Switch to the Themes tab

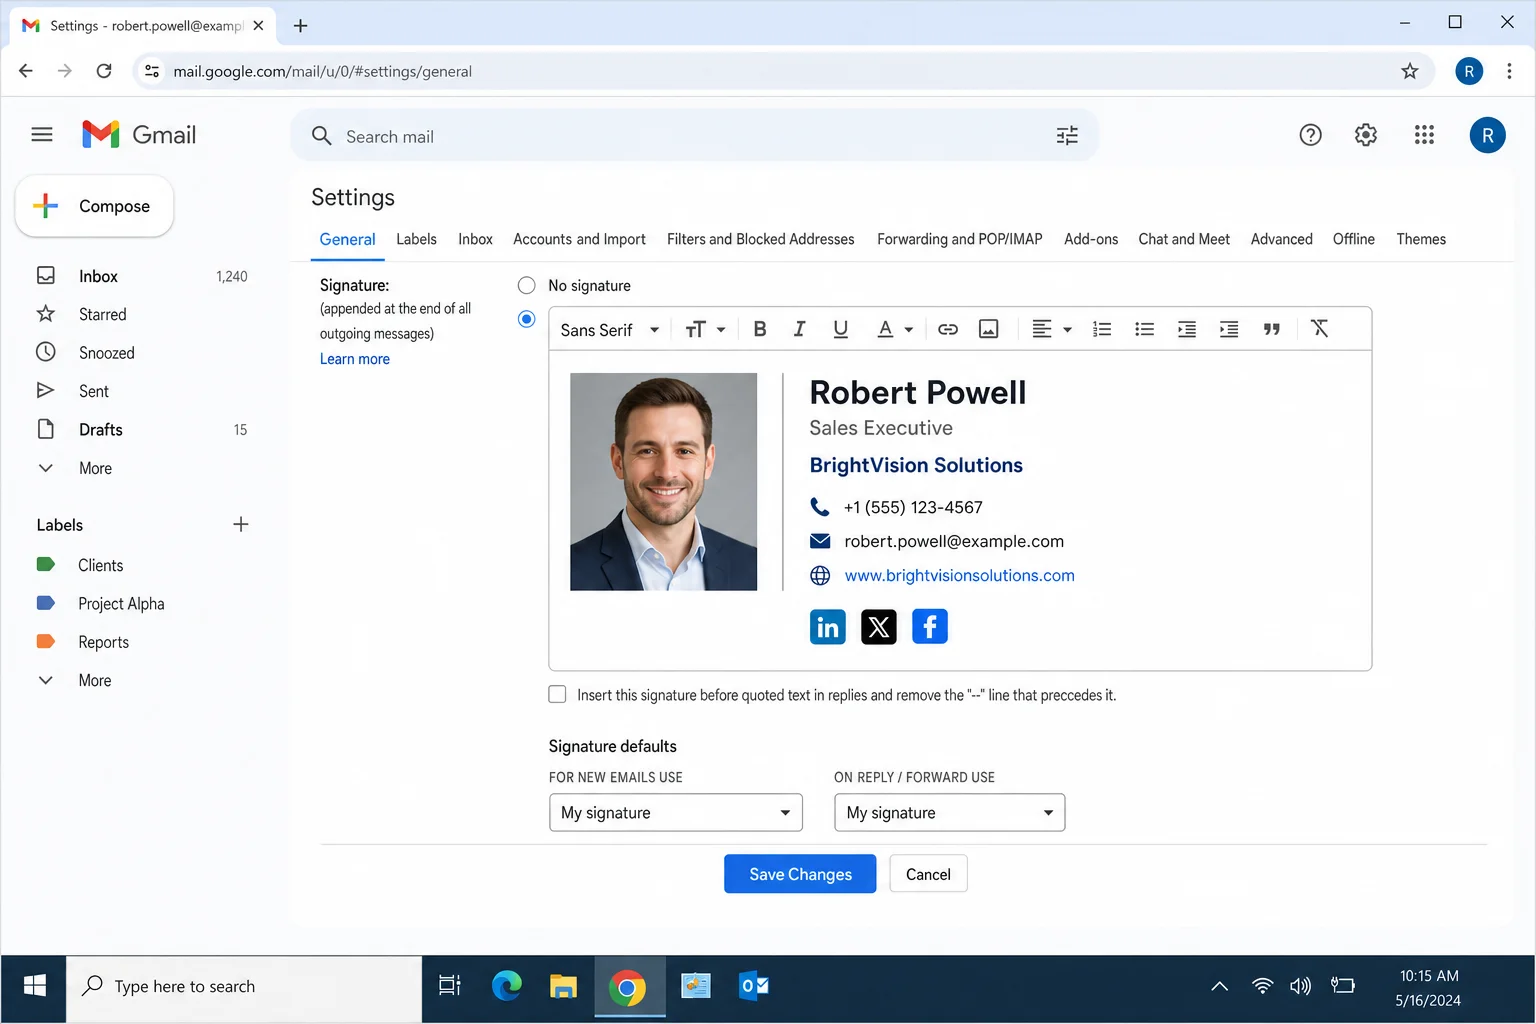coord(1421,239)
